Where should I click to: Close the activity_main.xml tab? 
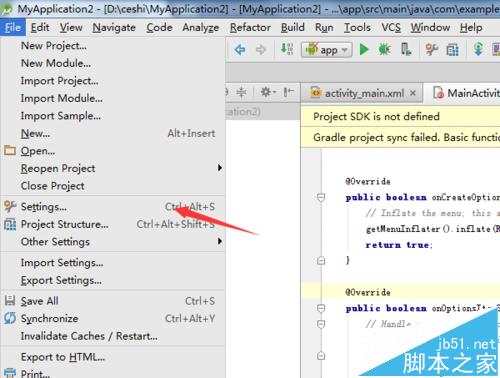[413, 93]
